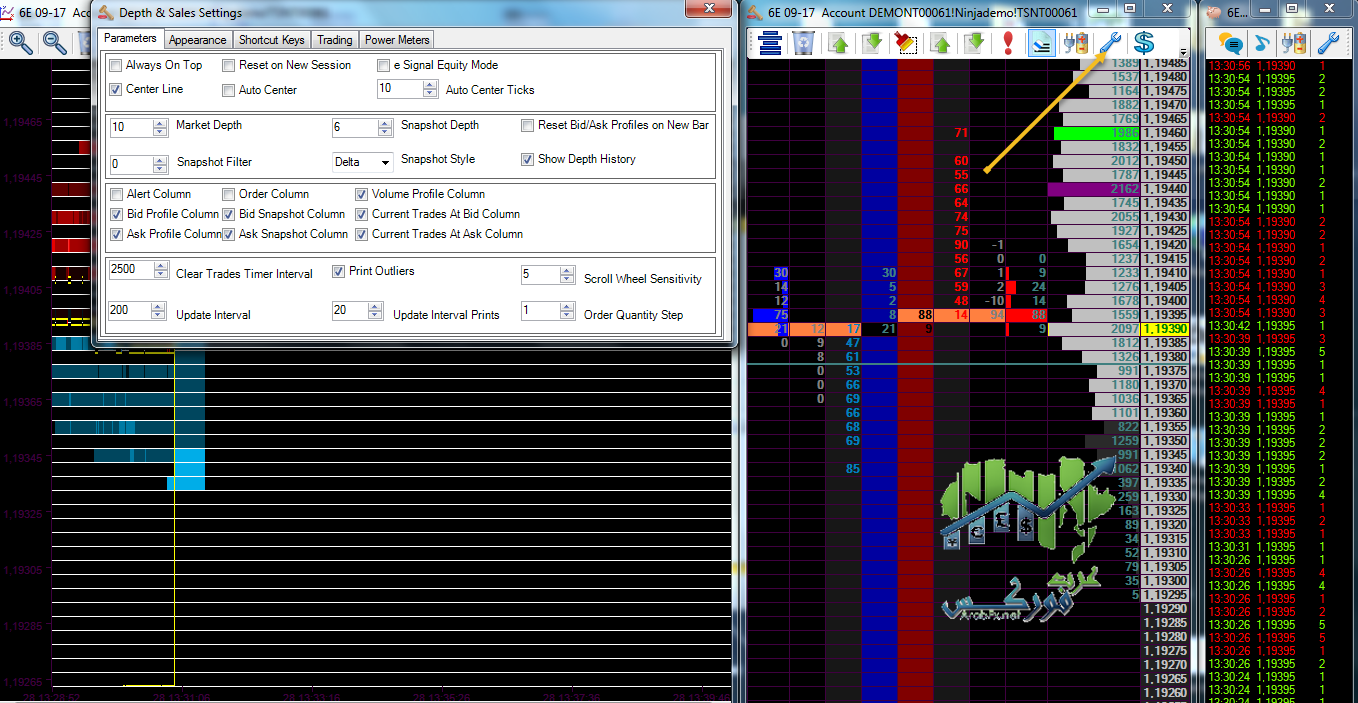Screen dimensions: 1358x703
Task: Click green down arrow left of paint brush icon
Action: coord(872,43)
